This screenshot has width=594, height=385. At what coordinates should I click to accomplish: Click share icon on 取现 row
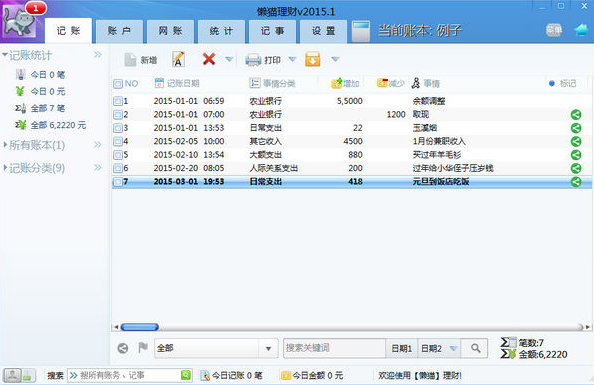point(576,114)
